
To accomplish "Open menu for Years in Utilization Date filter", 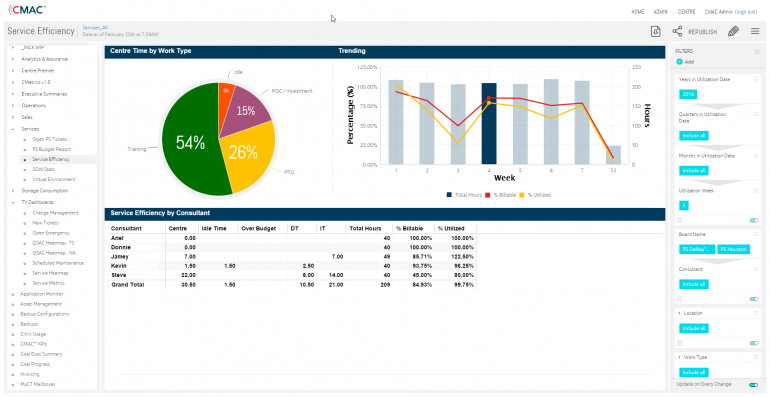I will (757, 79).
